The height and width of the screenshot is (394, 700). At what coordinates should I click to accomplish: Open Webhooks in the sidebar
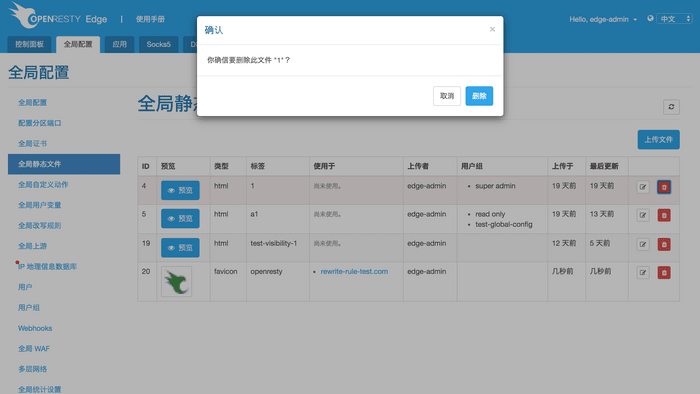coord(35,328)
